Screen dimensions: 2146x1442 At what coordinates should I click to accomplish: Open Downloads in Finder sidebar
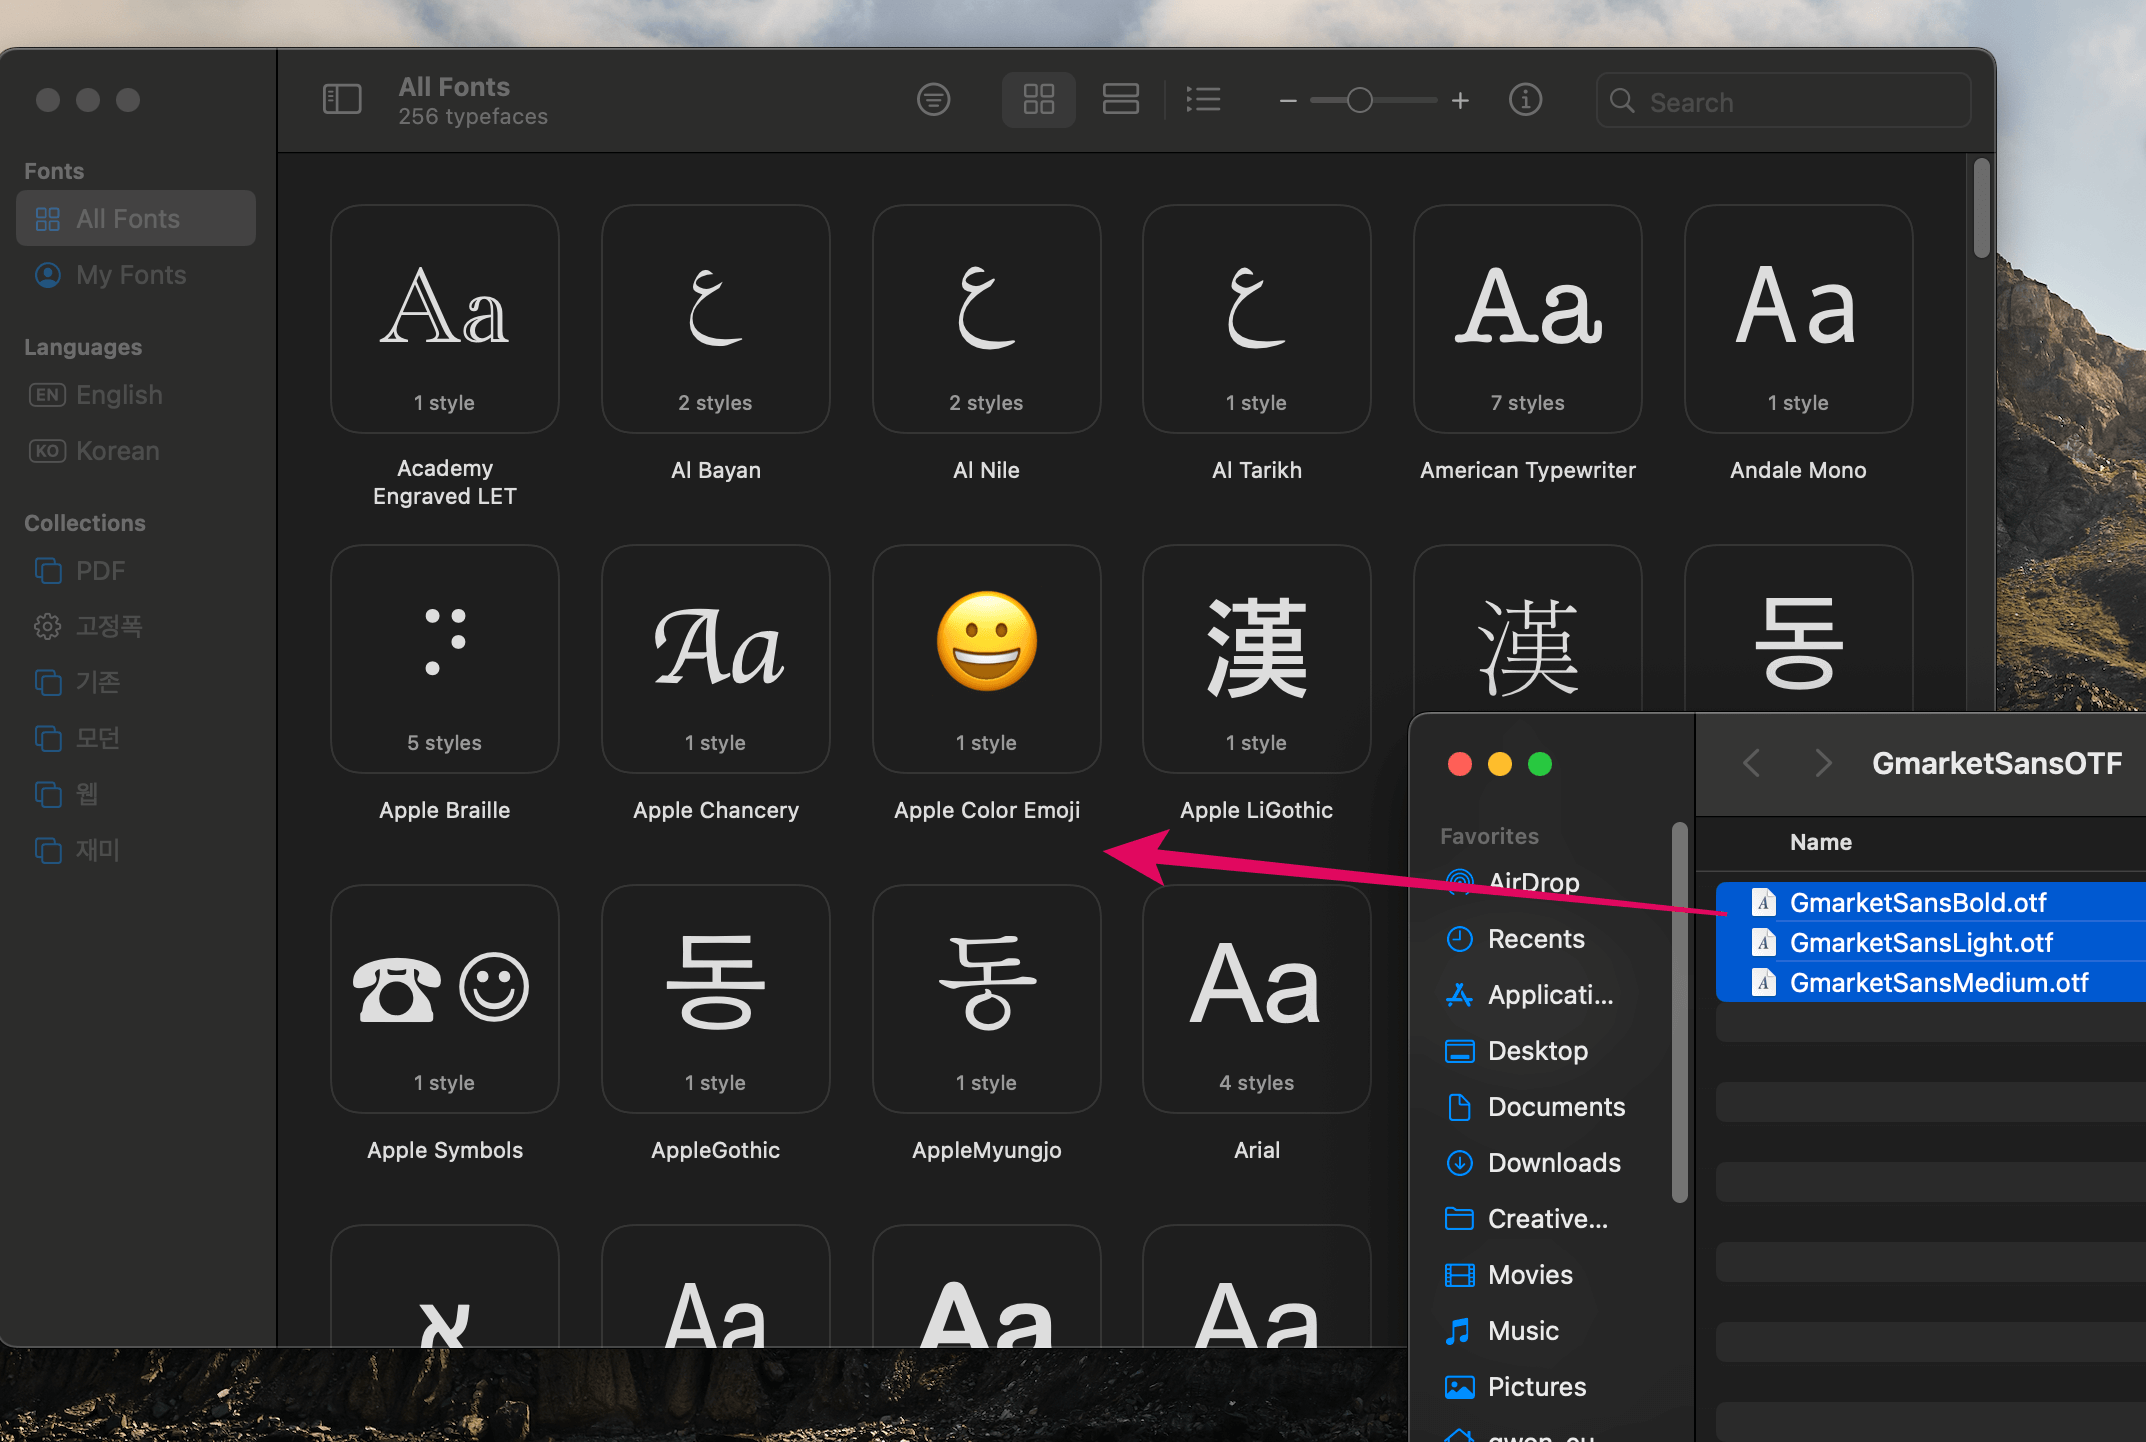tap(1553, 1163)
